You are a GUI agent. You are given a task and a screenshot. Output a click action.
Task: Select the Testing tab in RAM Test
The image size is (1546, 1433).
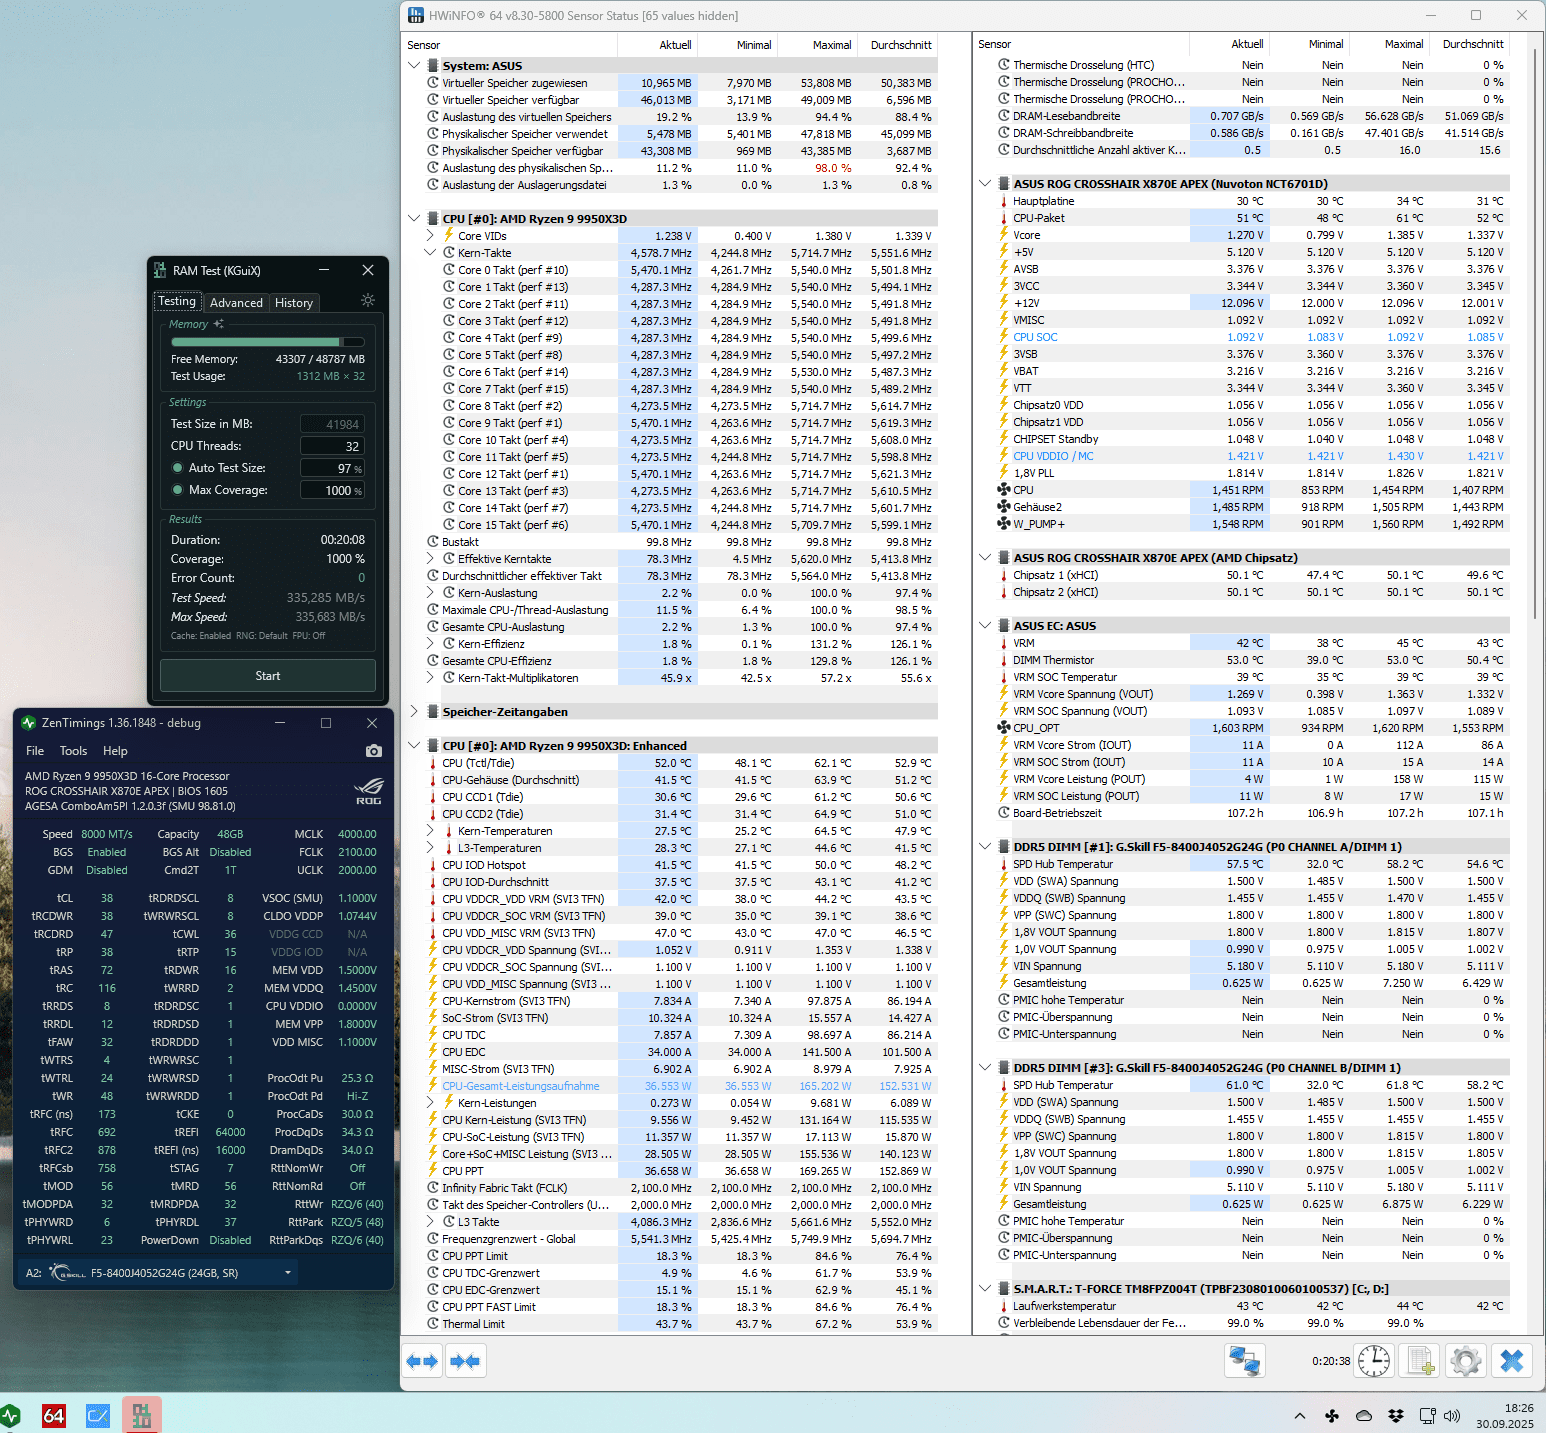point(177,301)
